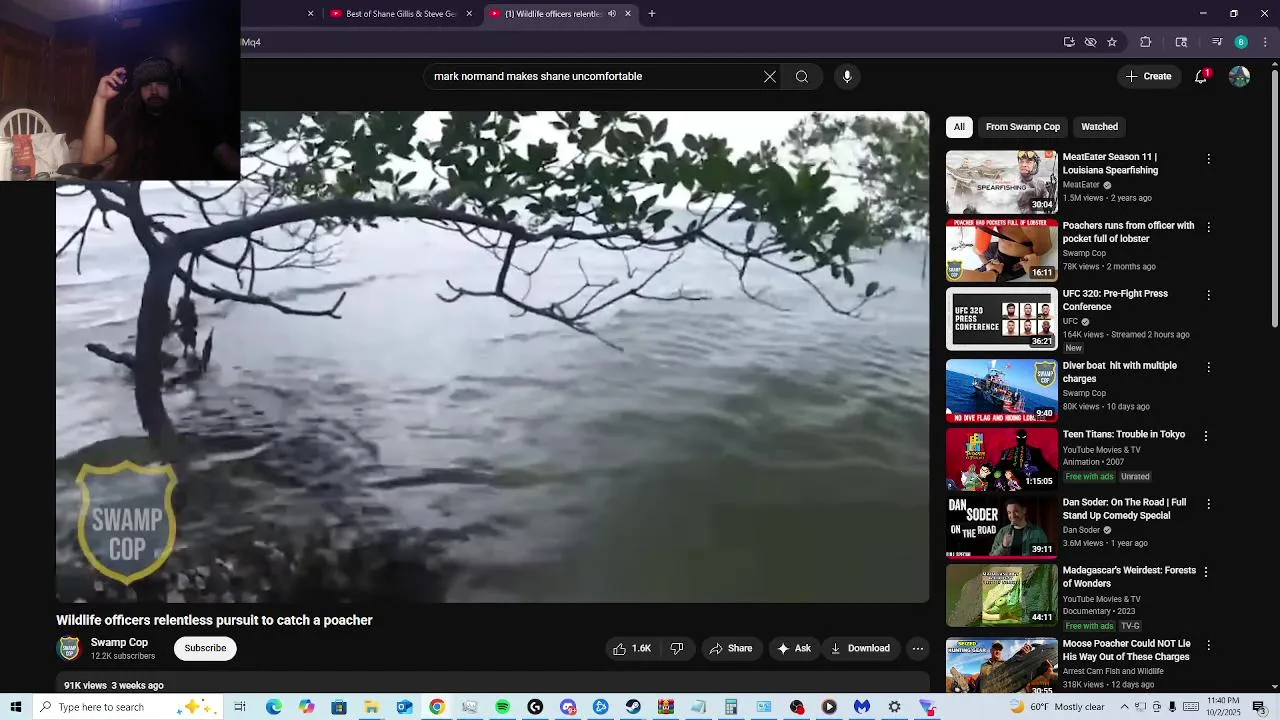
Task: Dislike the video with thumbs down
Action: [x=677, y=648]
